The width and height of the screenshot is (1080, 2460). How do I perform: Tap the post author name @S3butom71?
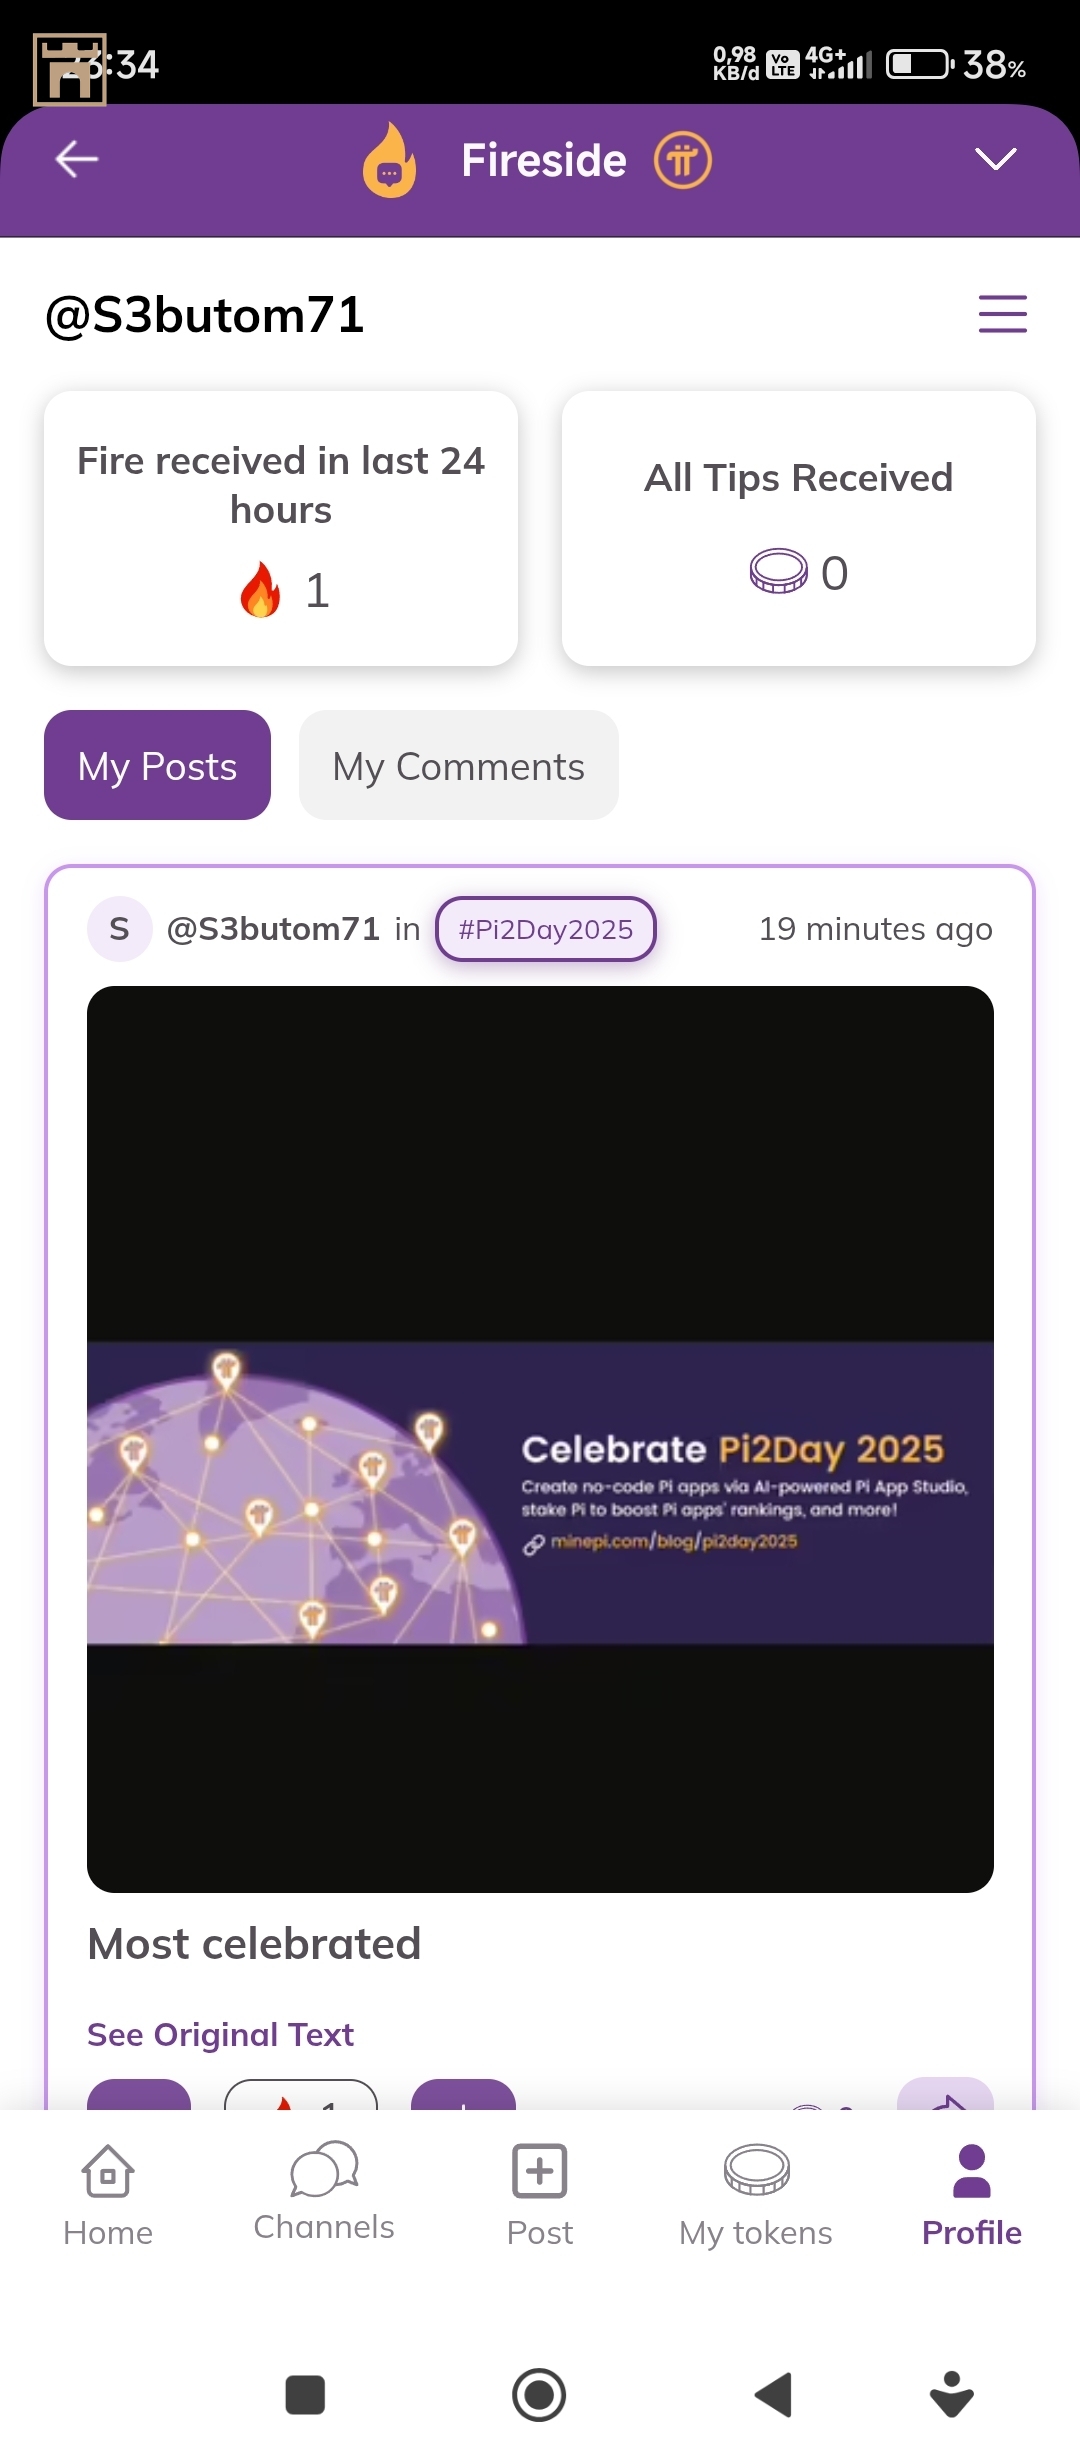coord(273,929)
